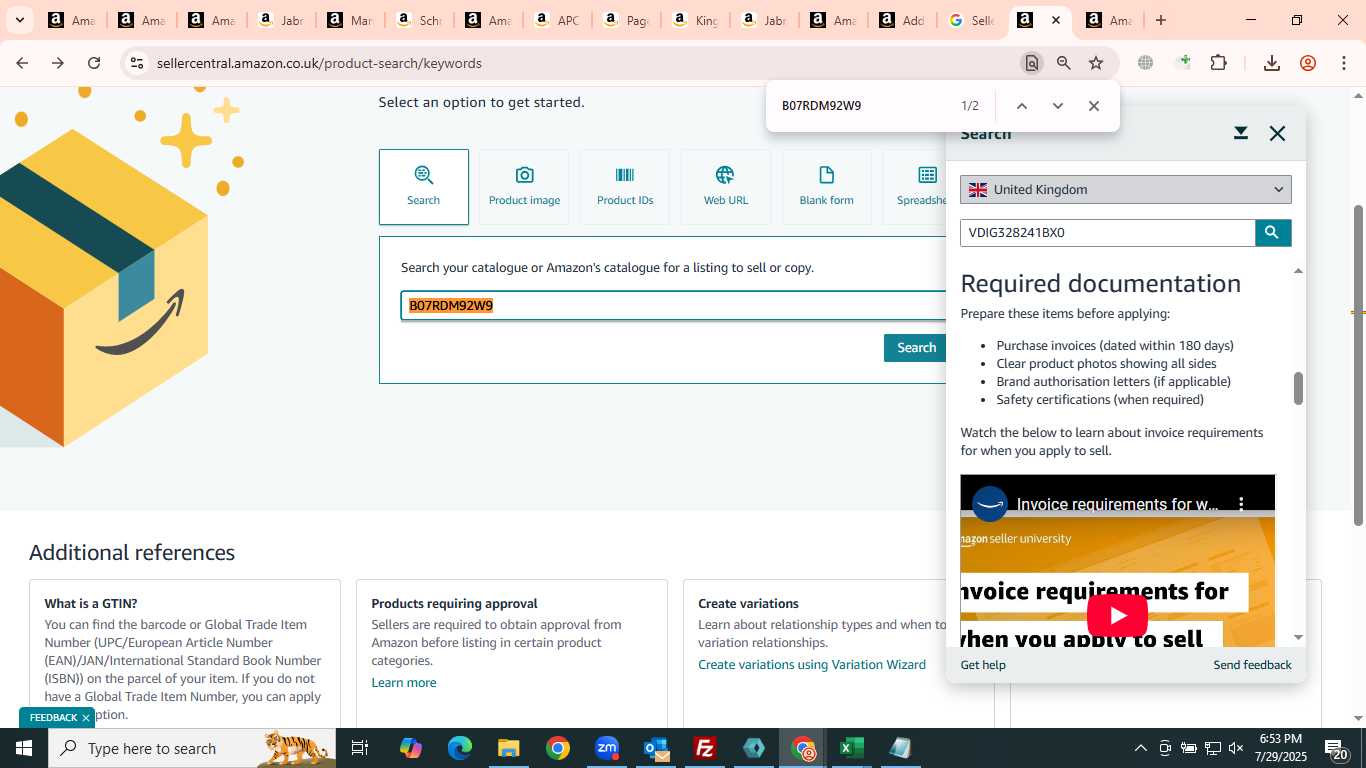1366x768 pixels.
Task: Close the Search help side panel
Action: click(x=1277, y=133)
